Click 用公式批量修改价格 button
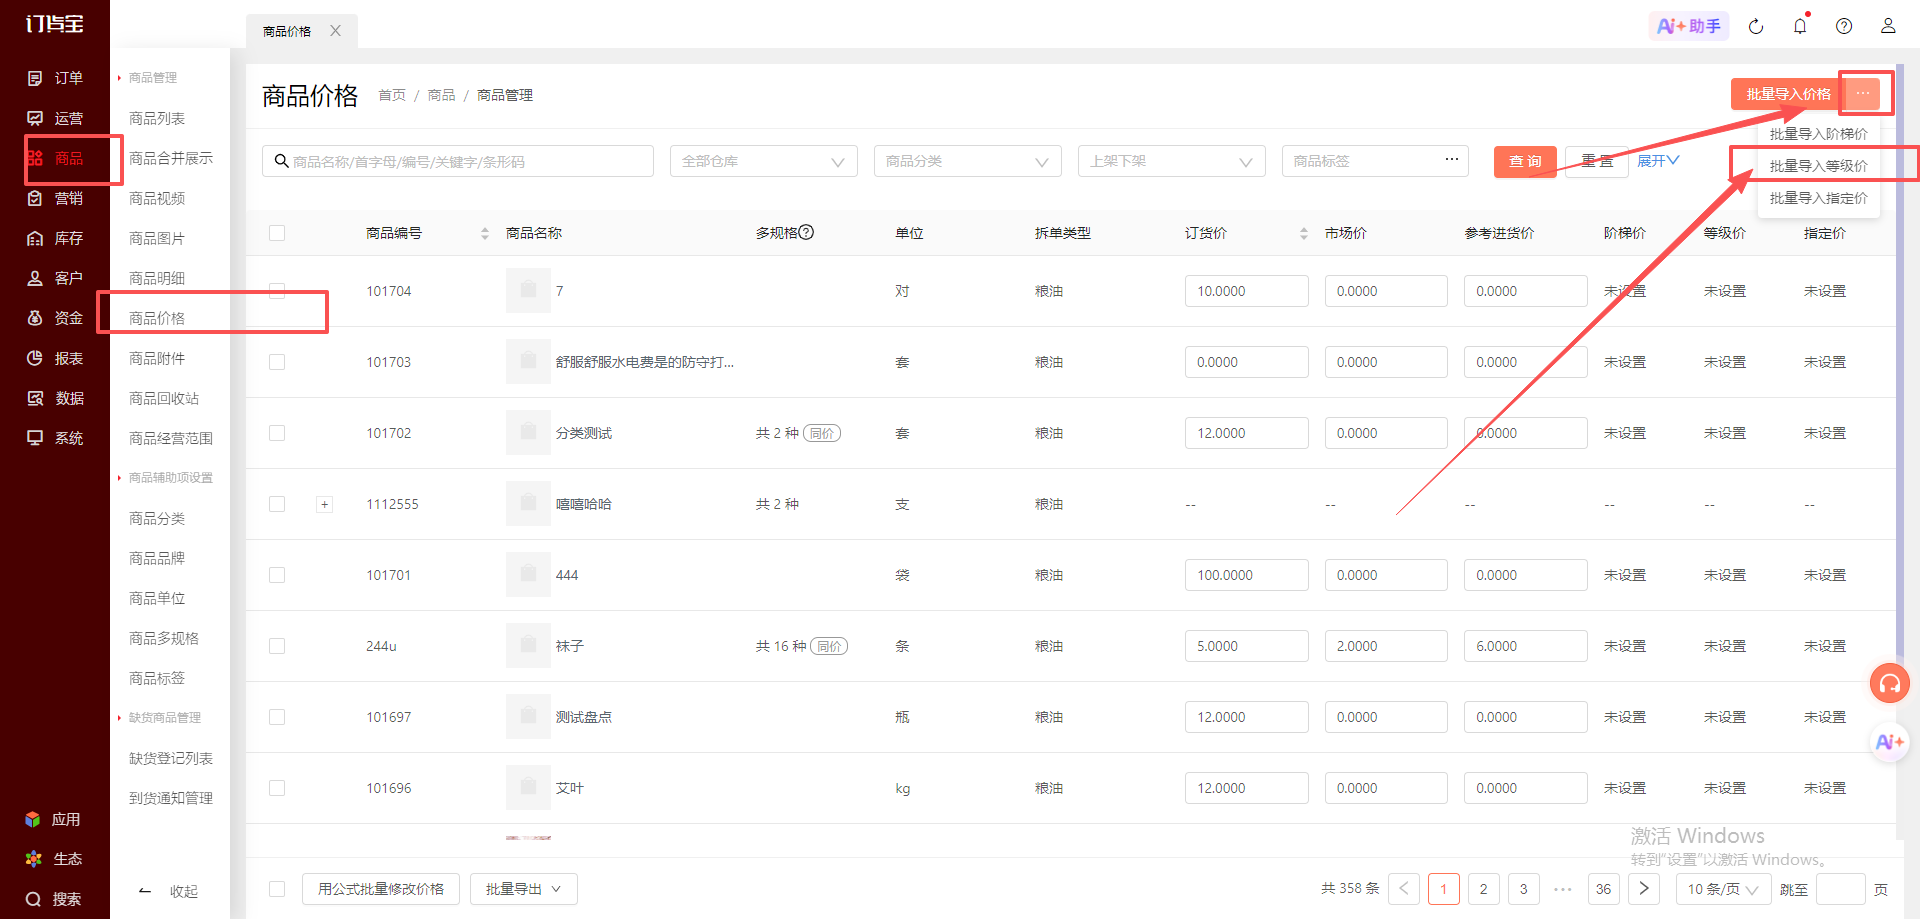The height and width of the screenshot is (919, 1920). point(381,889)
